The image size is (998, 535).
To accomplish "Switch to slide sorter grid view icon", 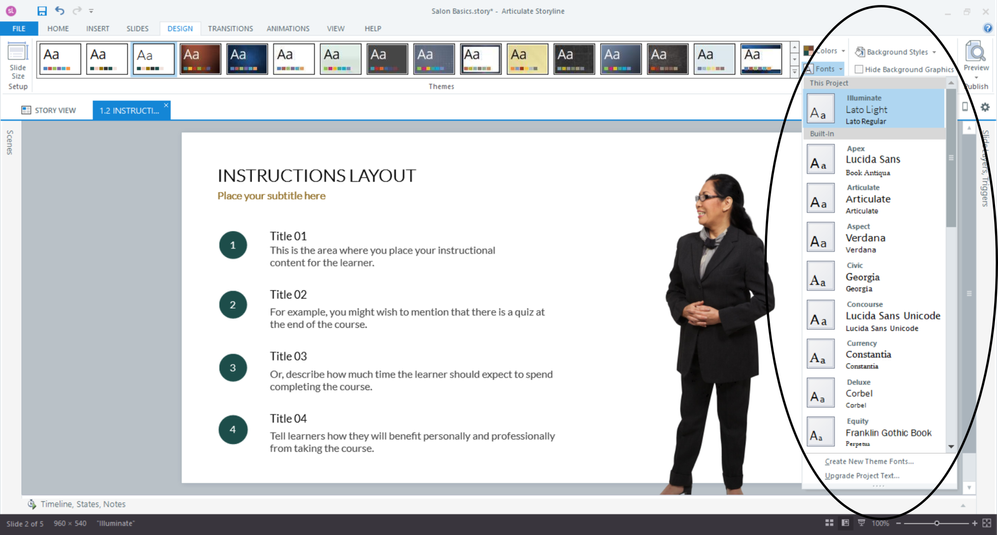I will (x=829, y=523).
